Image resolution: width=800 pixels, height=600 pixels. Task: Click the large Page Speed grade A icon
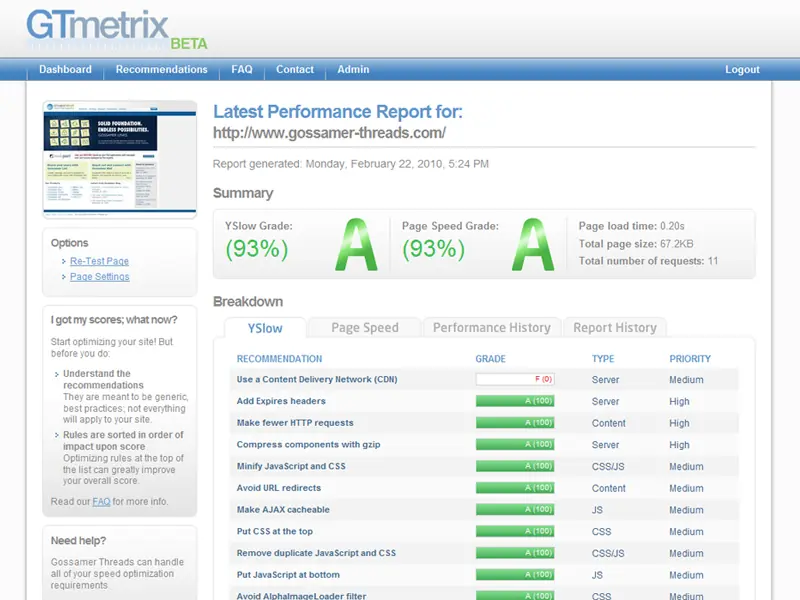533,244
